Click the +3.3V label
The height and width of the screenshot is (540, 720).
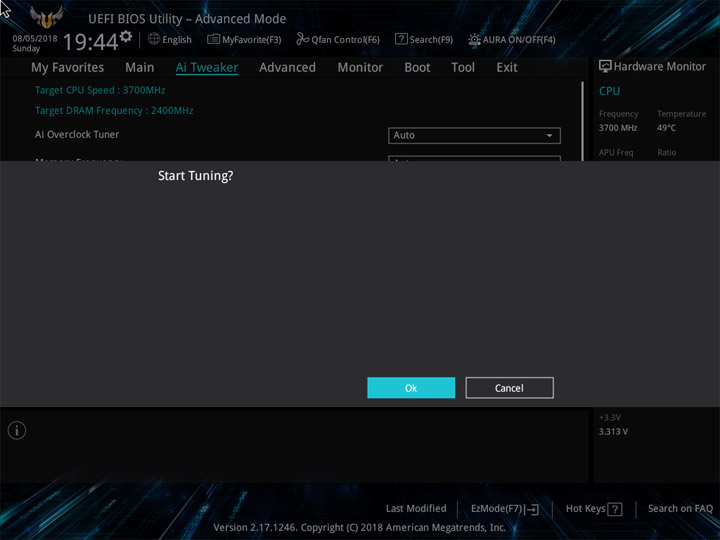tap(610, 417)
